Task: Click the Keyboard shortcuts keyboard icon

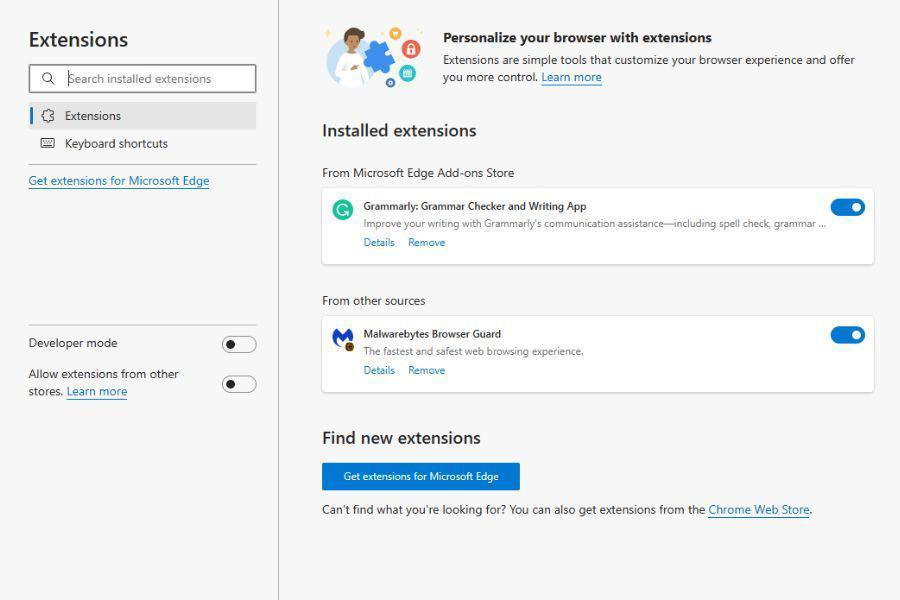Action: tap(48, 143)
